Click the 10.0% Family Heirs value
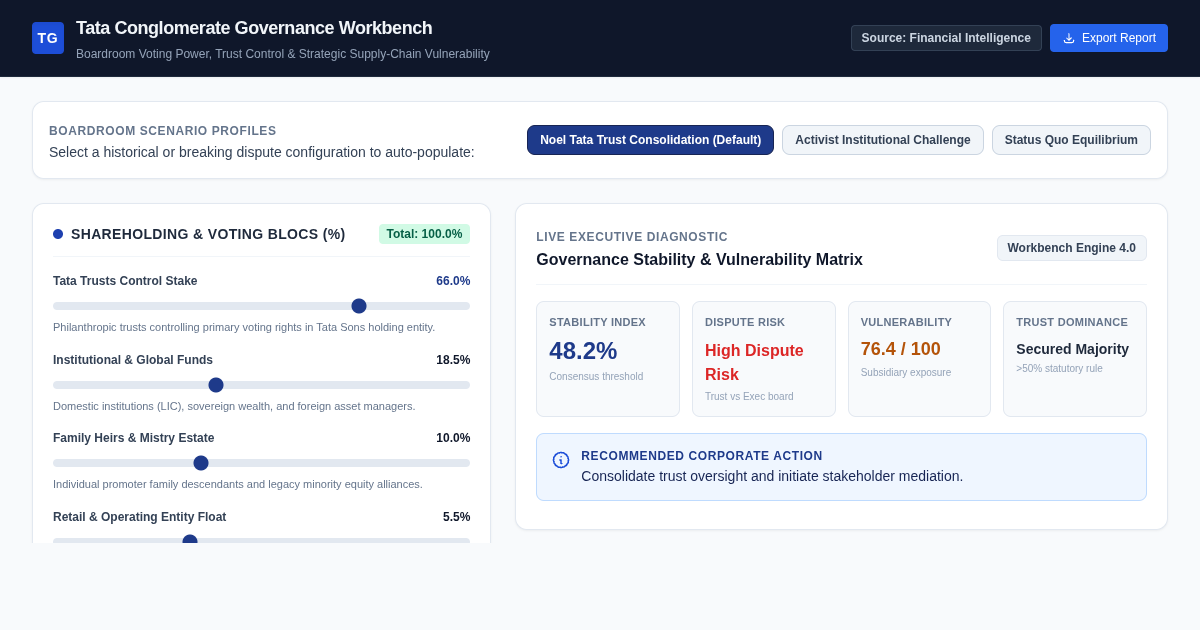 coord(453,438)
